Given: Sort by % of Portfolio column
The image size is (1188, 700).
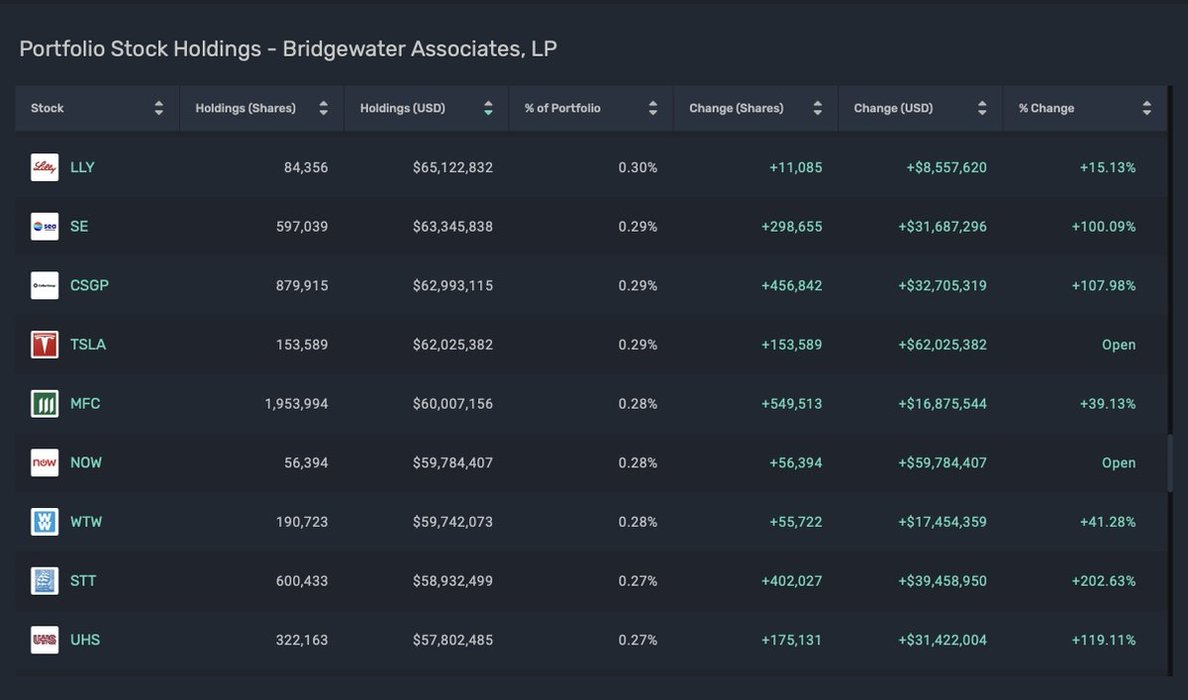Looking at the screenshot, I should [653, 108].
